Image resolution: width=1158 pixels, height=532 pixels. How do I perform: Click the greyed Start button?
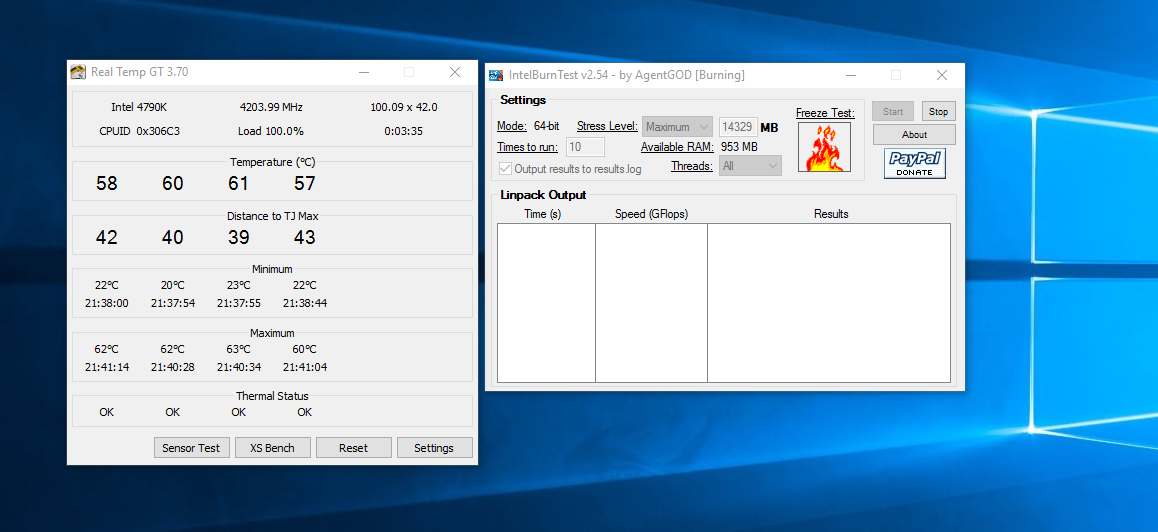pyautogui.click(x=893, y=112)
